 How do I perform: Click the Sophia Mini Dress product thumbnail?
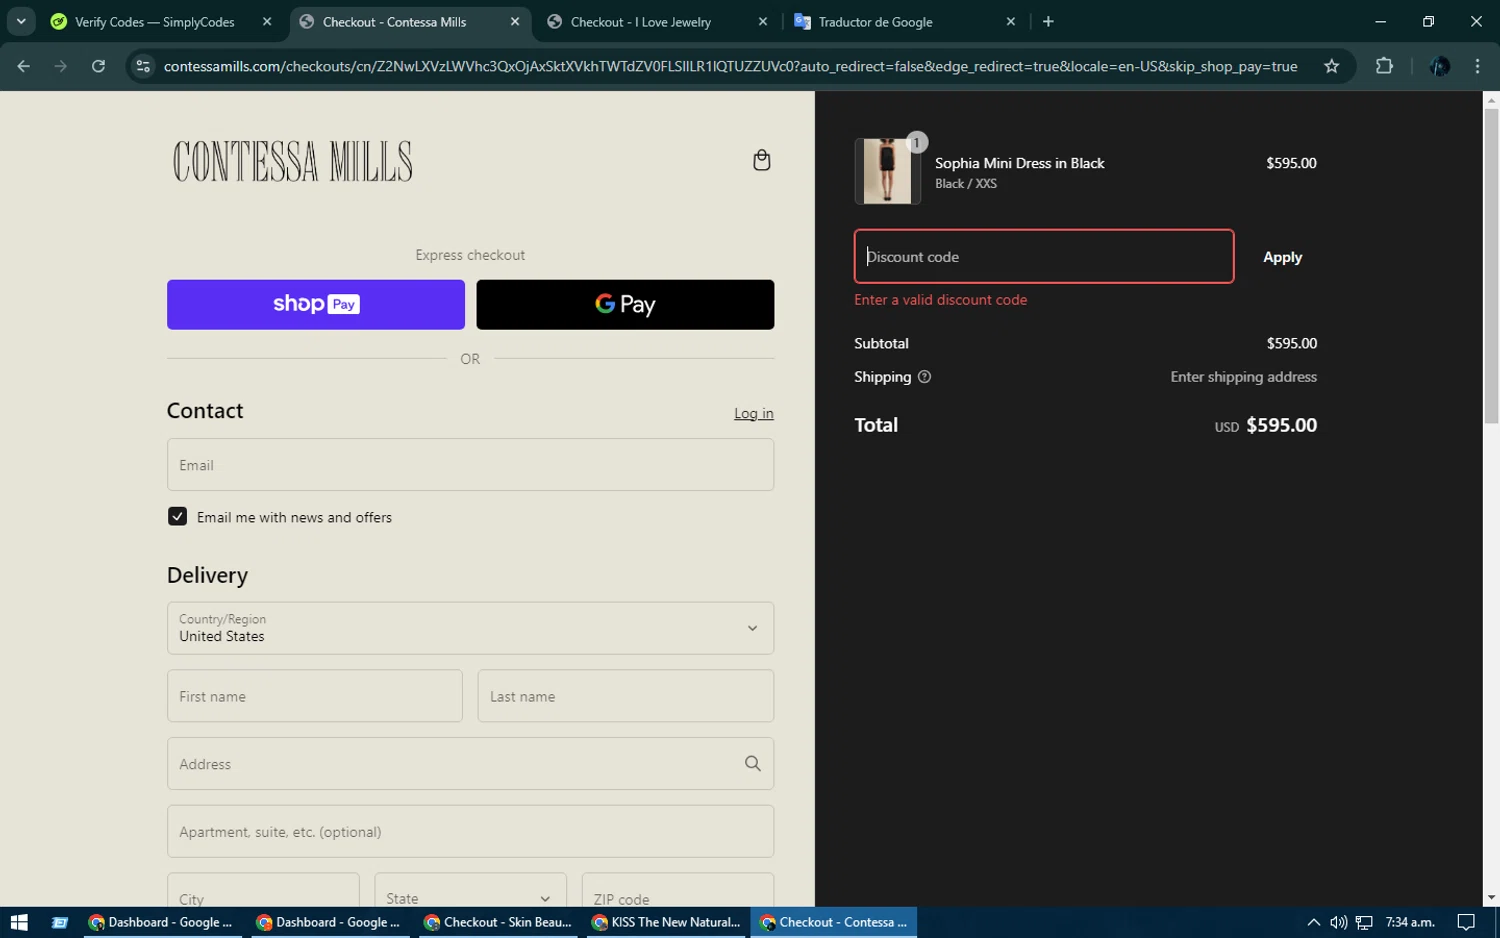click(888, 171)
